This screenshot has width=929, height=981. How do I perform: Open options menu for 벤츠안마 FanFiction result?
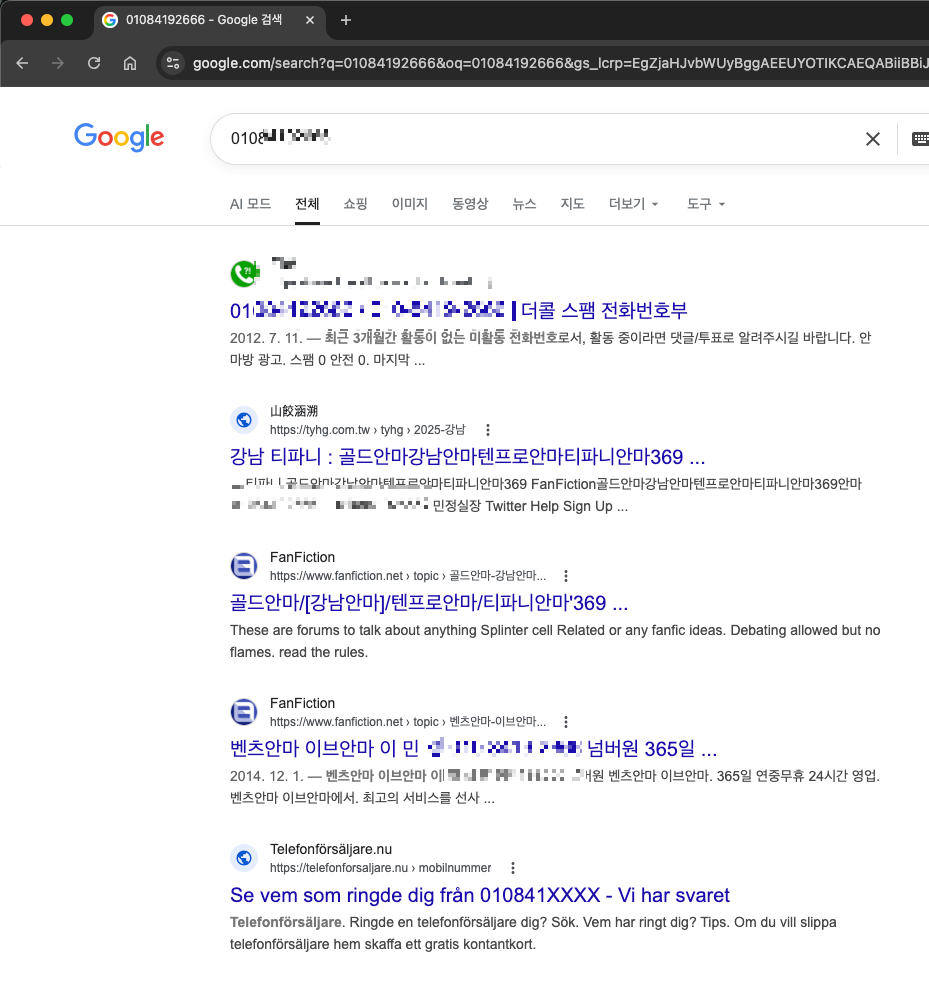pyautogui.click(x=566, y=722)
